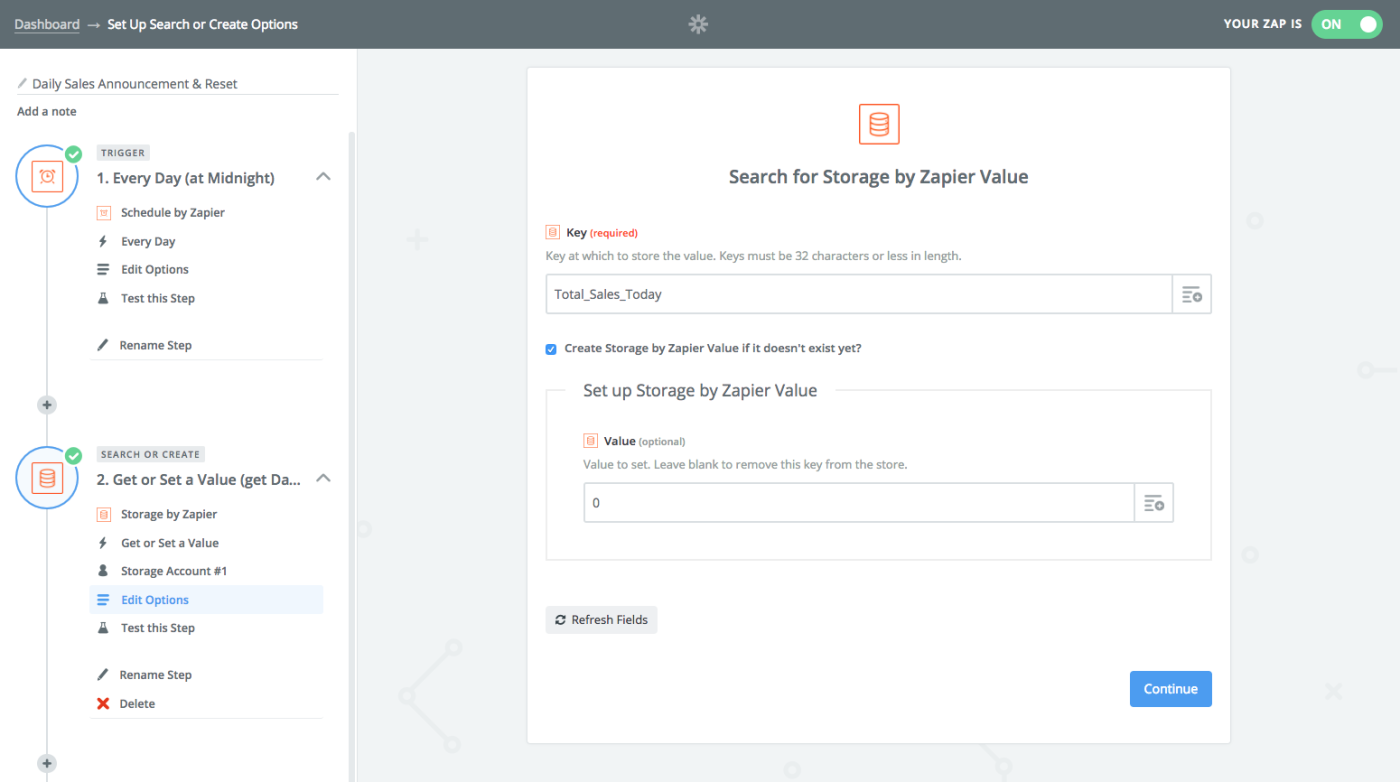Click the plus icon between steps one and two
The height and width of the screenshot is (782, 1400).
pos(47,405)
